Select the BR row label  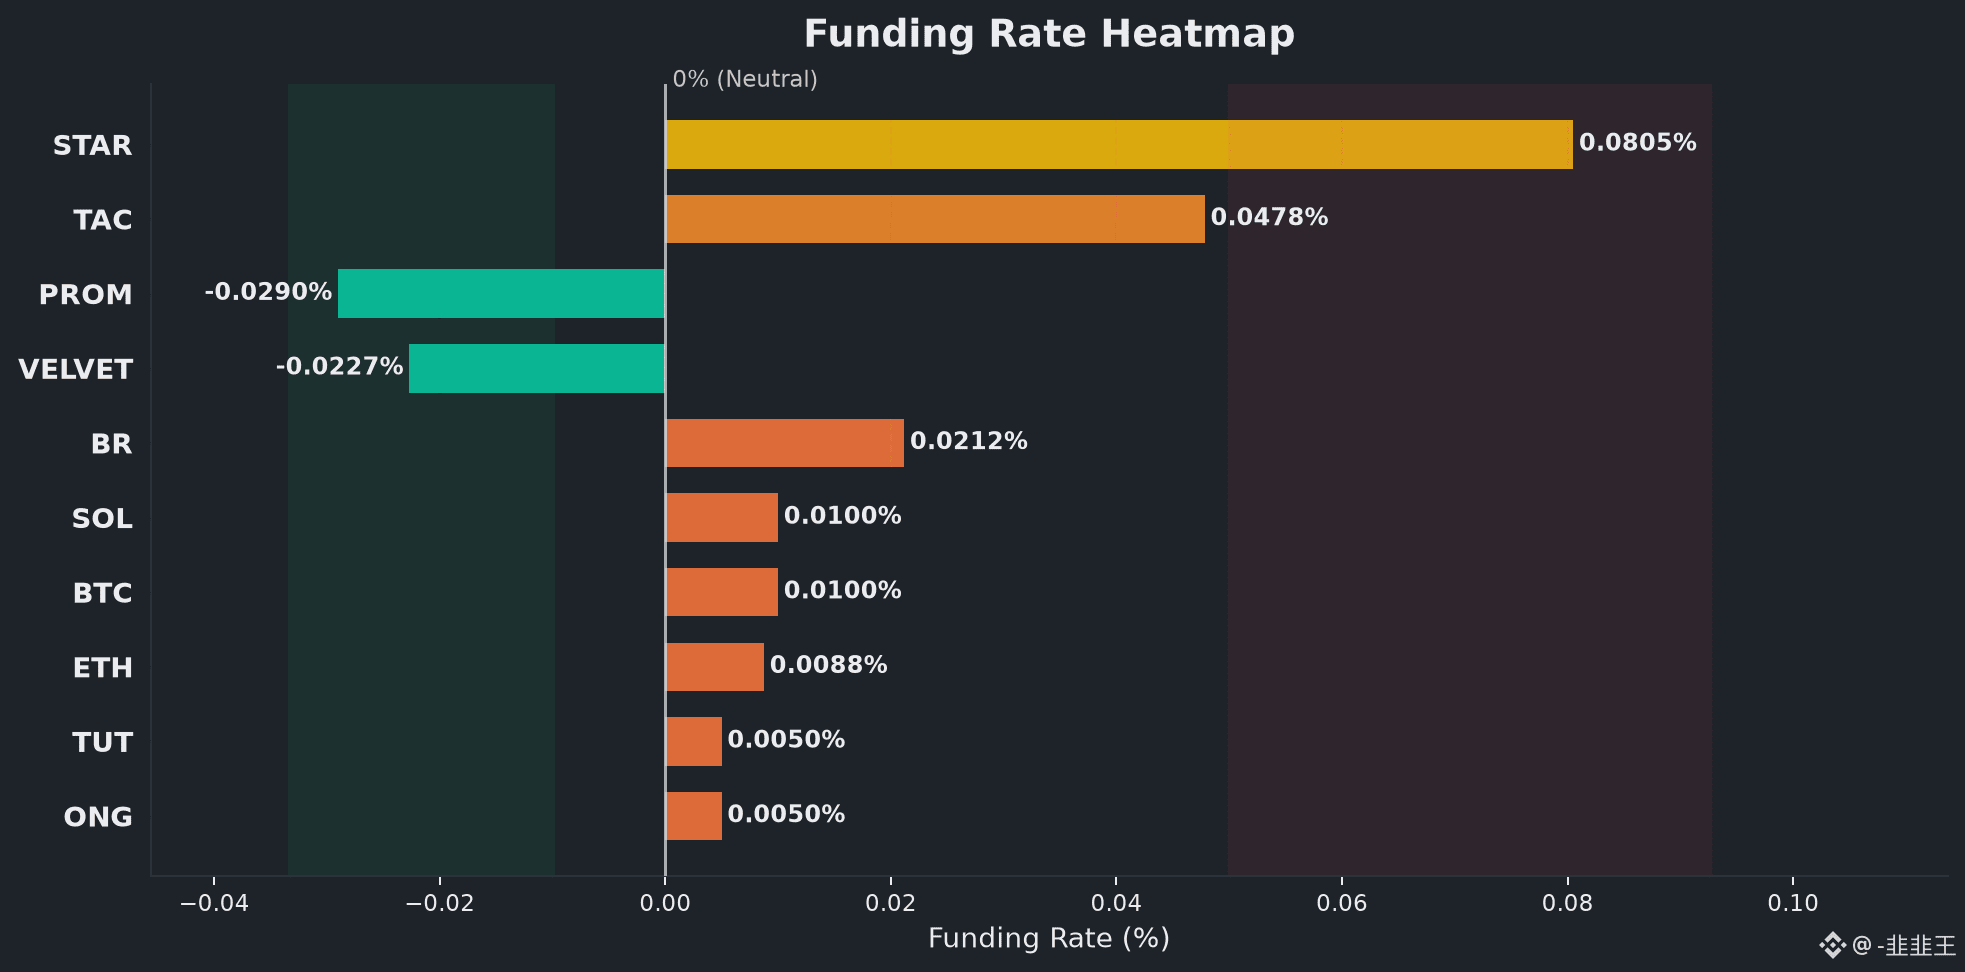[111, 444]
